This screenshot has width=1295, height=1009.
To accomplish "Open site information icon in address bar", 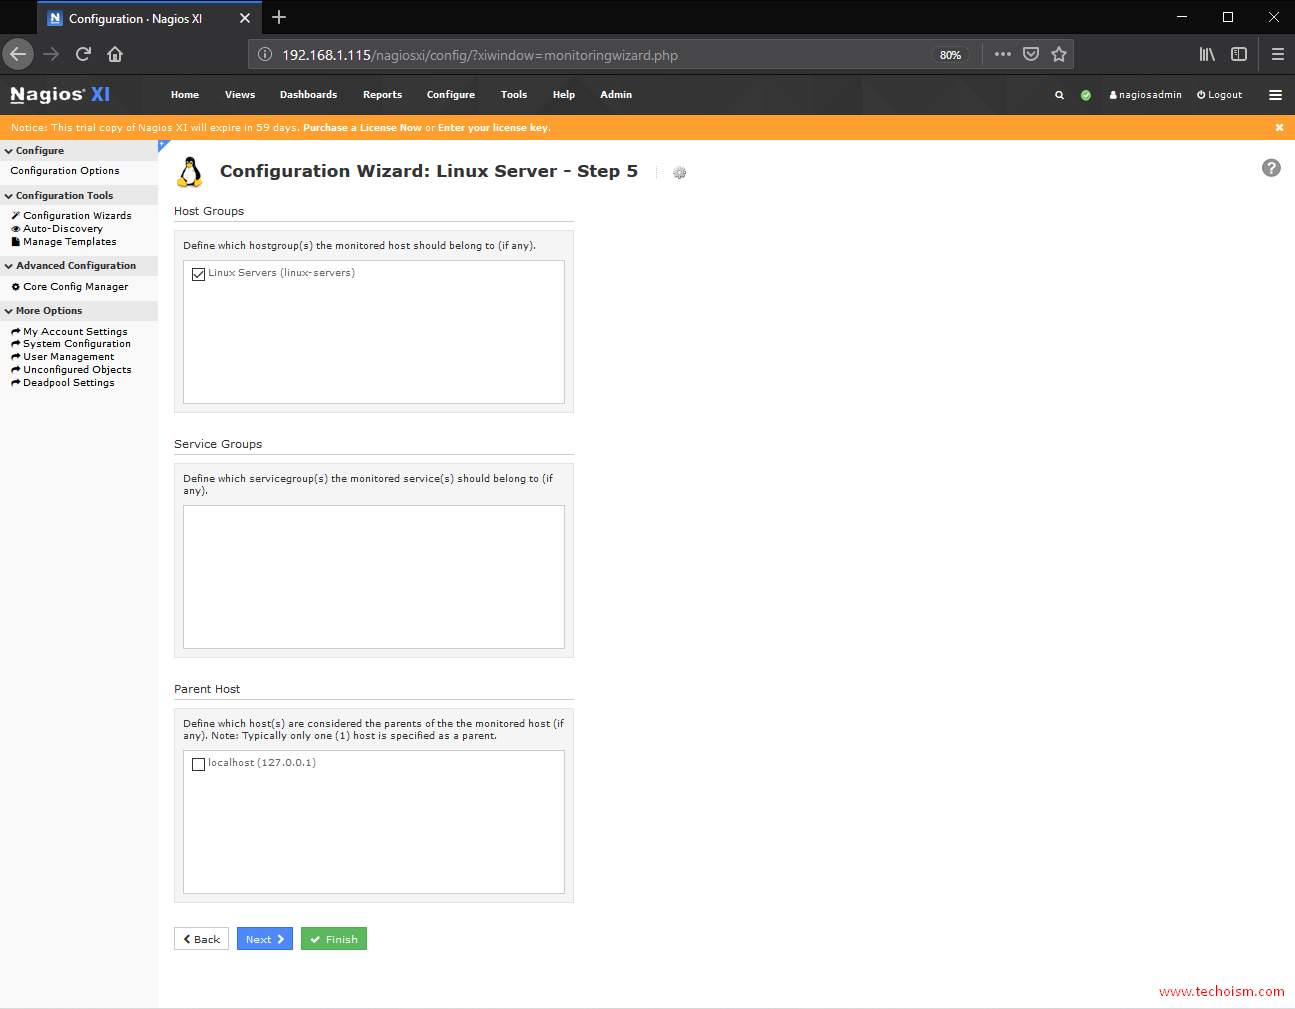I will [265, 55].
